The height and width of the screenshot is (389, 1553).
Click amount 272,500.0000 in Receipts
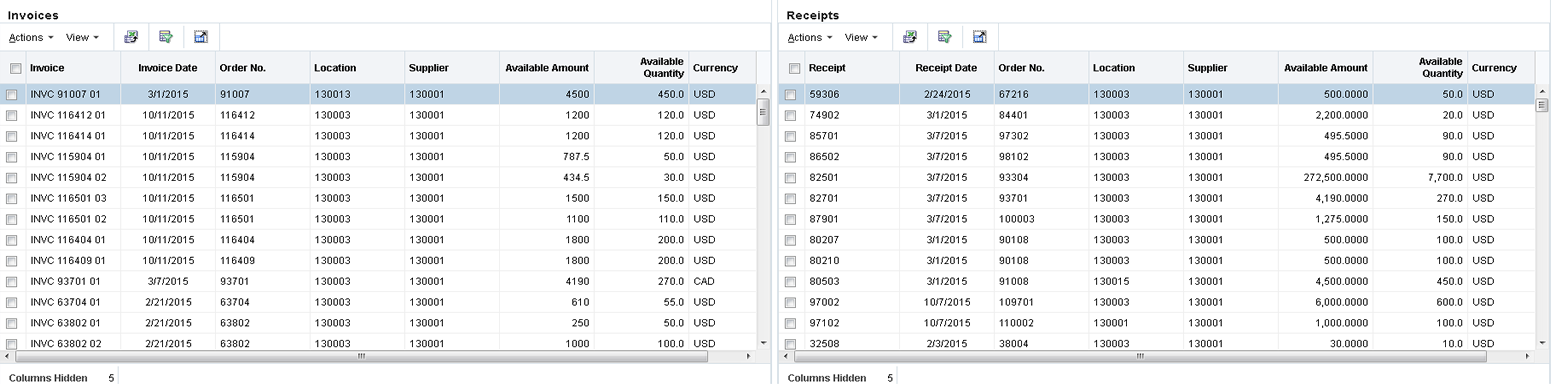point(1335,178)
